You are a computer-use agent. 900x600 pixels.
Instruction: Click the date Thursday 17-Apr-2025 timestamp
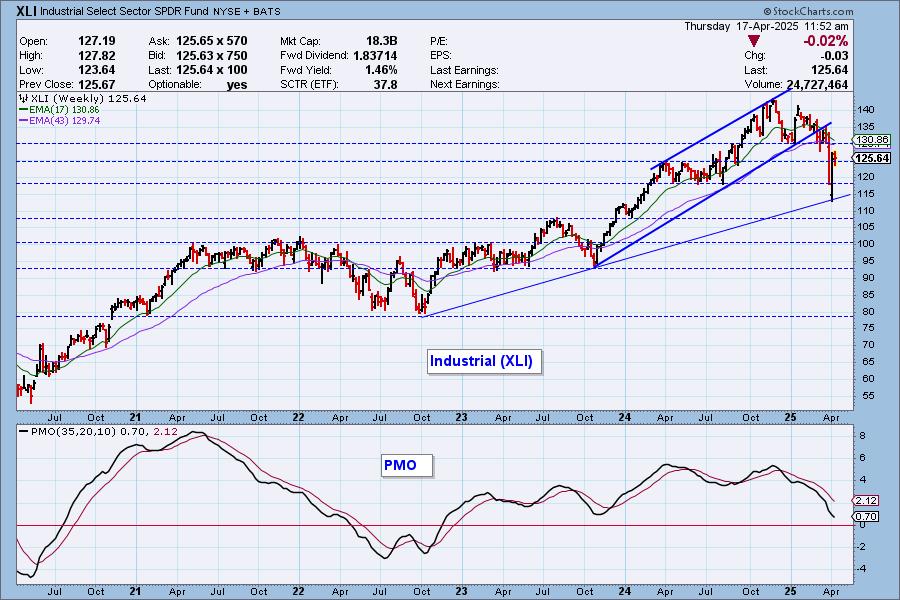[x=766, y=26]
